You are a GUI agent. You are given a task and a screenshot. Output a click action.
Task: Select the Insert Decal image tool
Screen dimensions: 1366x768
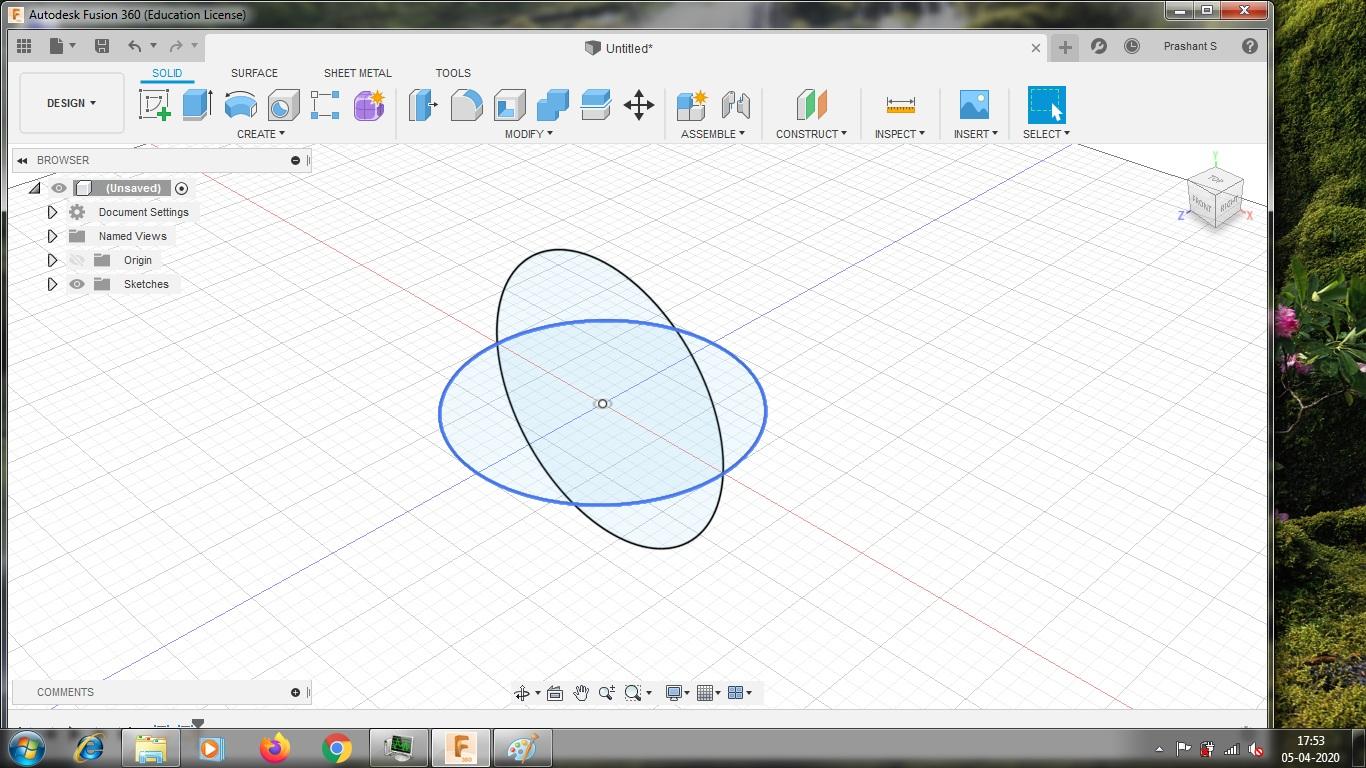[x=974, y=105]
